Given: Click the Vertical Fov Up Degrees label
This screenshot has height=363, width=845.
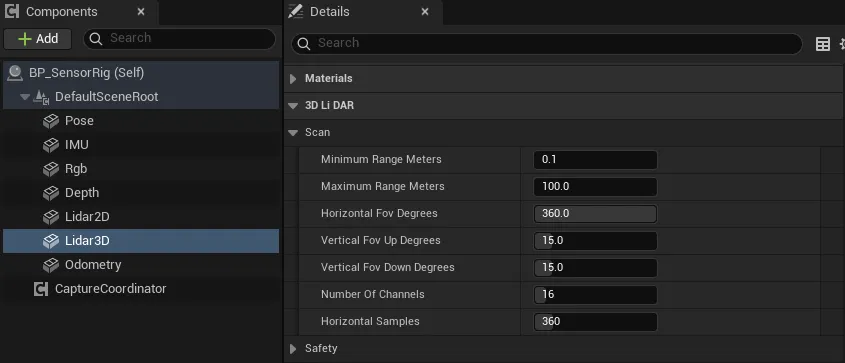Looking at the screenshot, I should pyautogui.click(x=380, y=240).
